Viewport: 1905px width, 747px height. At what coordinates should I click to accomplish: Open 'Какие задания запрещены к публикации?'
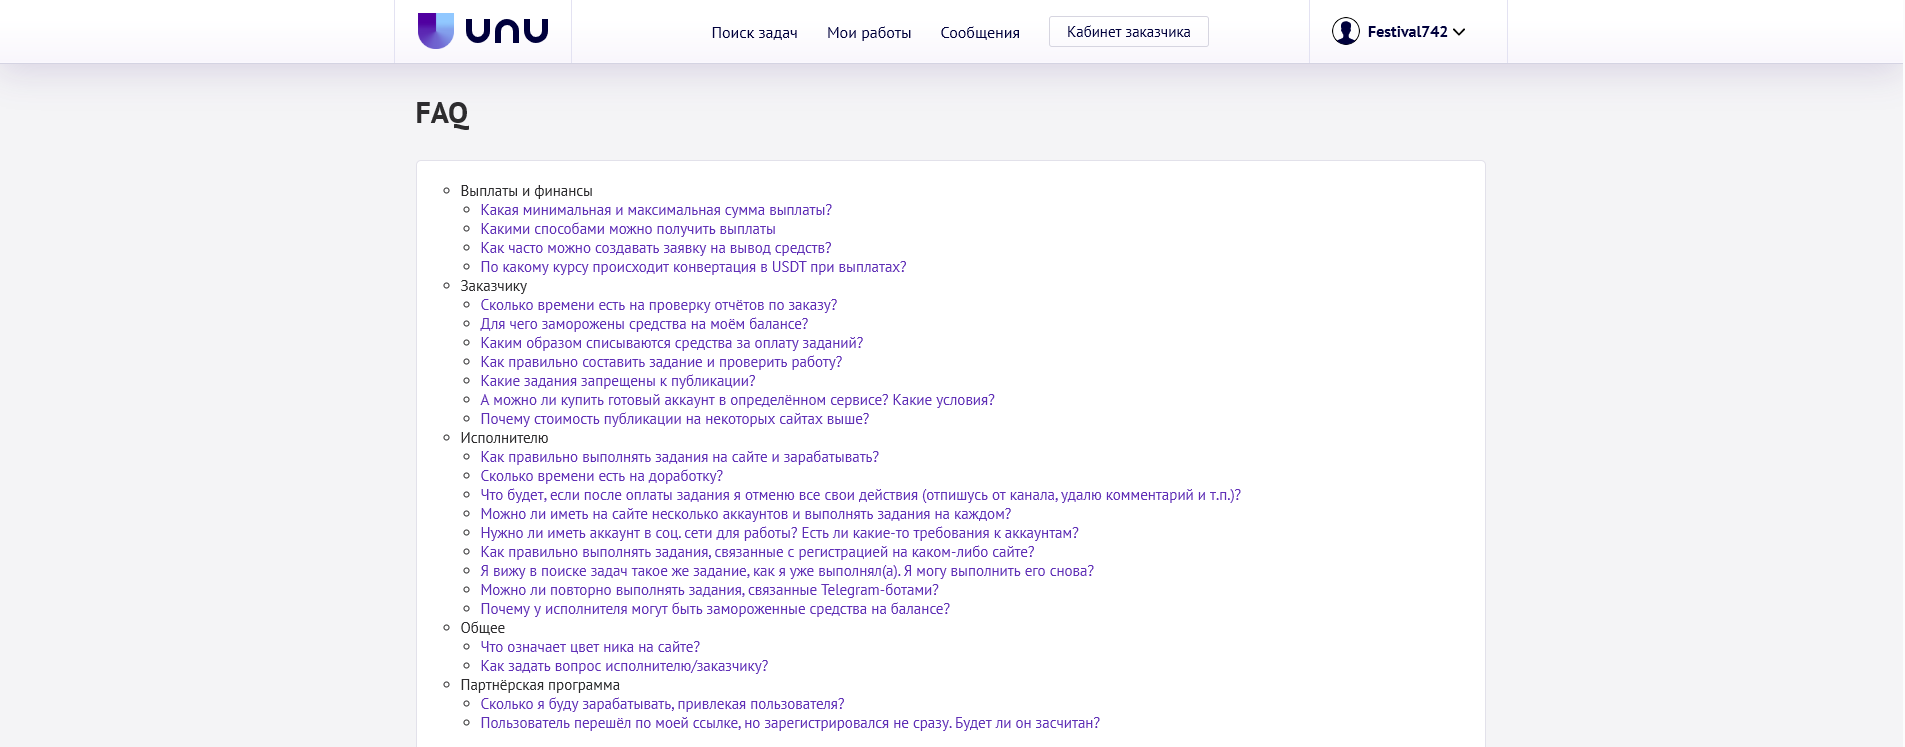[618, 381]
